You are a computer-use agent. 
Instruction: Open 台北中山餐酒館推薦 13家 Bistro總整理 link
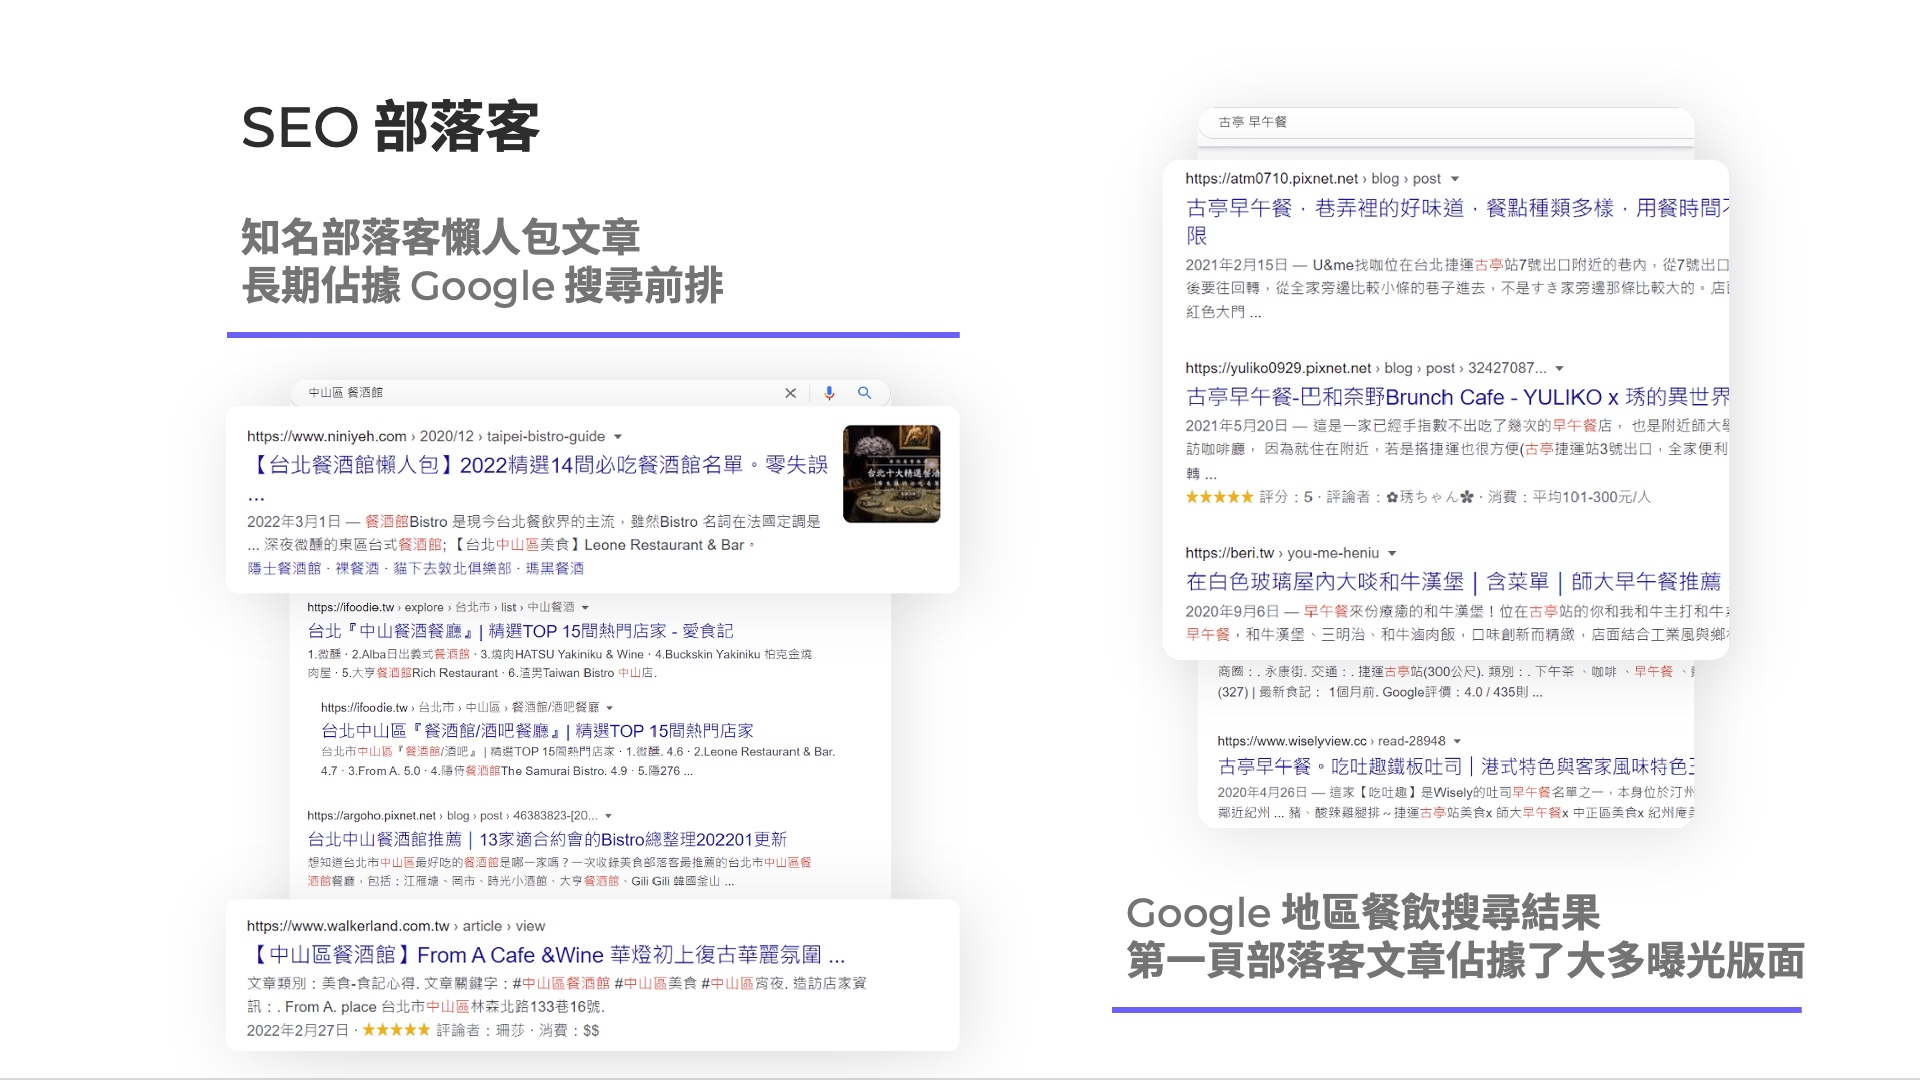tap(547, 839)
